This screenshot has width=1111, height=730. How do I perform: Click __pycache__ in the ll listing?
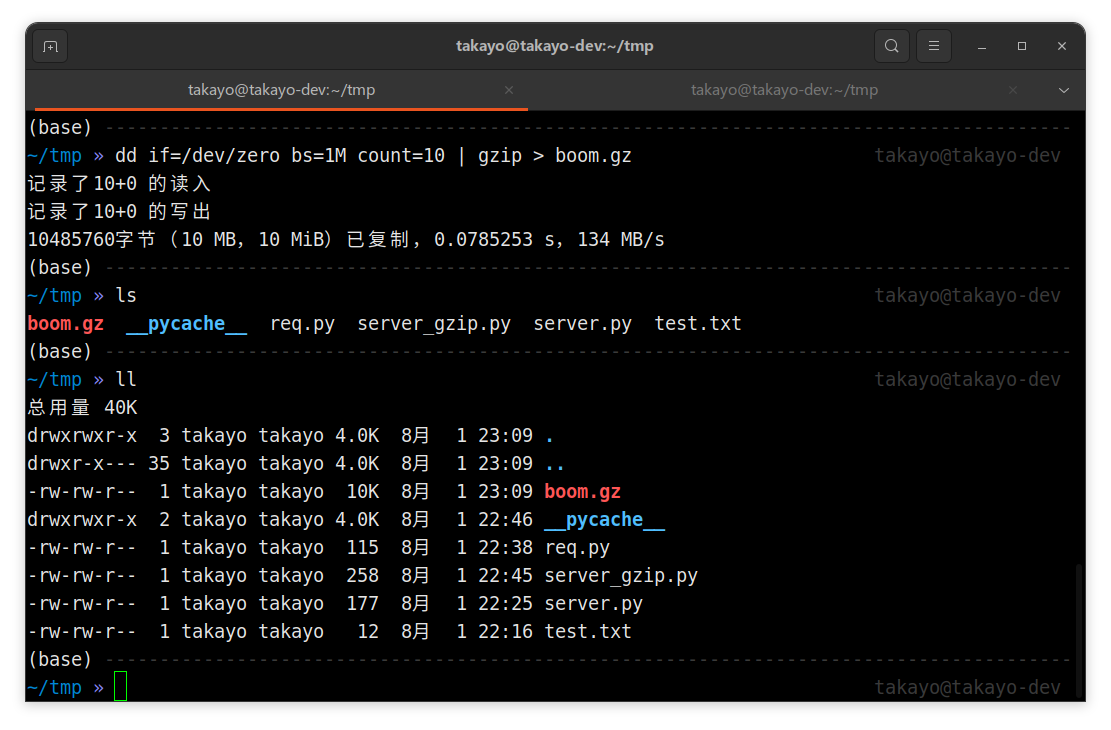click(x=604, y=520)
